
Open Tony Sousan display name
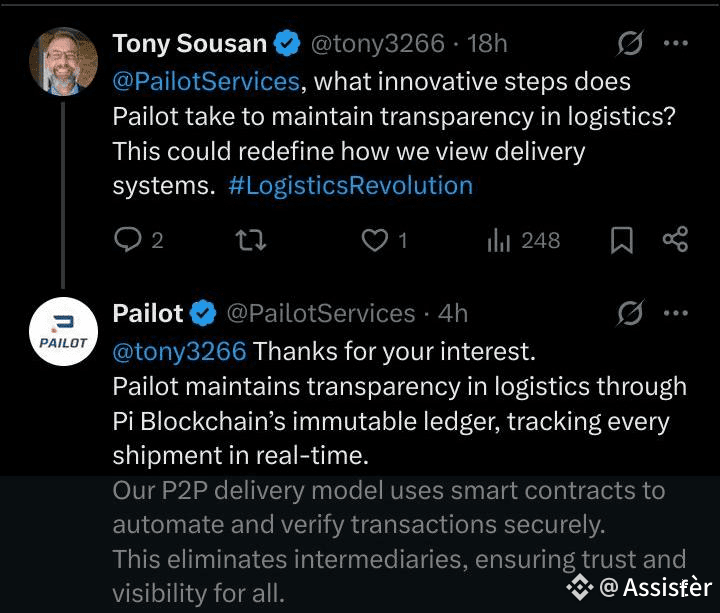[x=190, y=44]
